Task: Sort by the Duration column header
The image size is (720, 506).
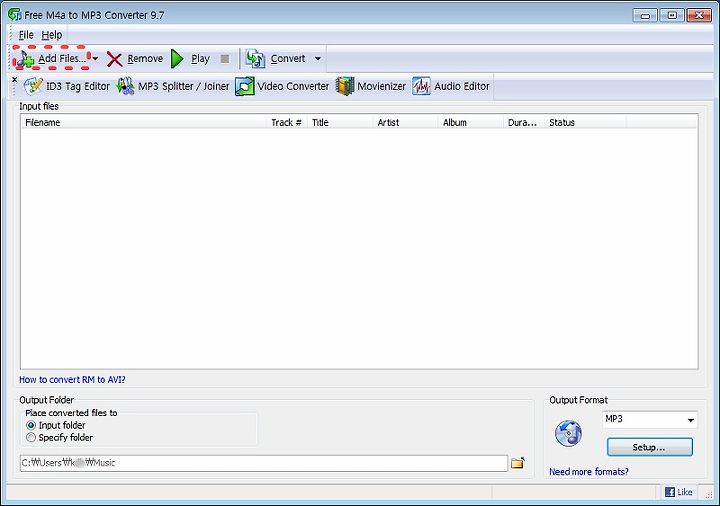Action: 524,123
